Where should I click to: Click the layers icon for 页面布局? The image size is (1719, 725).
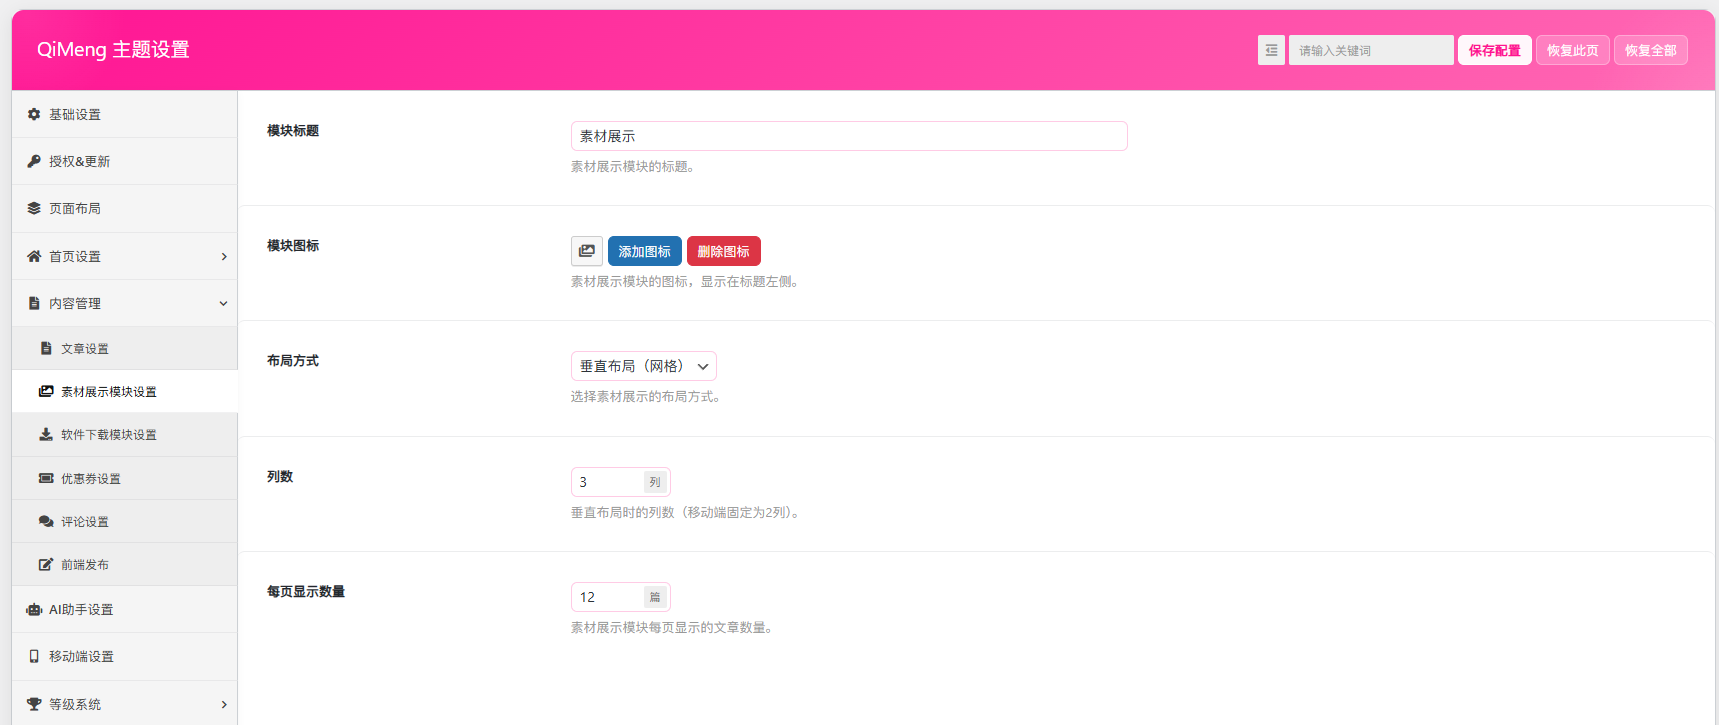click(34, 208)
